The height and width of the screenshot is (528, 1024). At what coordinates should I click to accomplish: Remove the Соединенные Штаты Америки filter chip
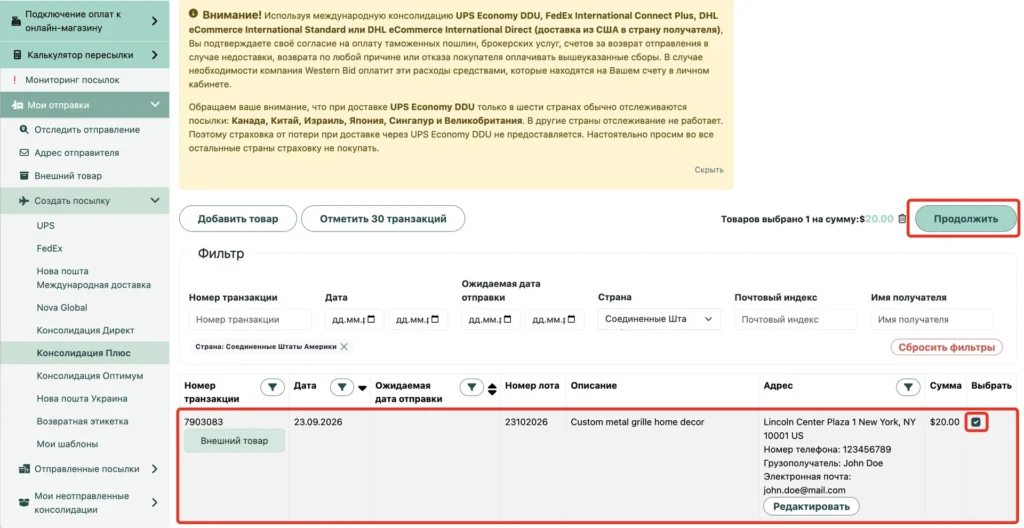[x=344, y=346]
